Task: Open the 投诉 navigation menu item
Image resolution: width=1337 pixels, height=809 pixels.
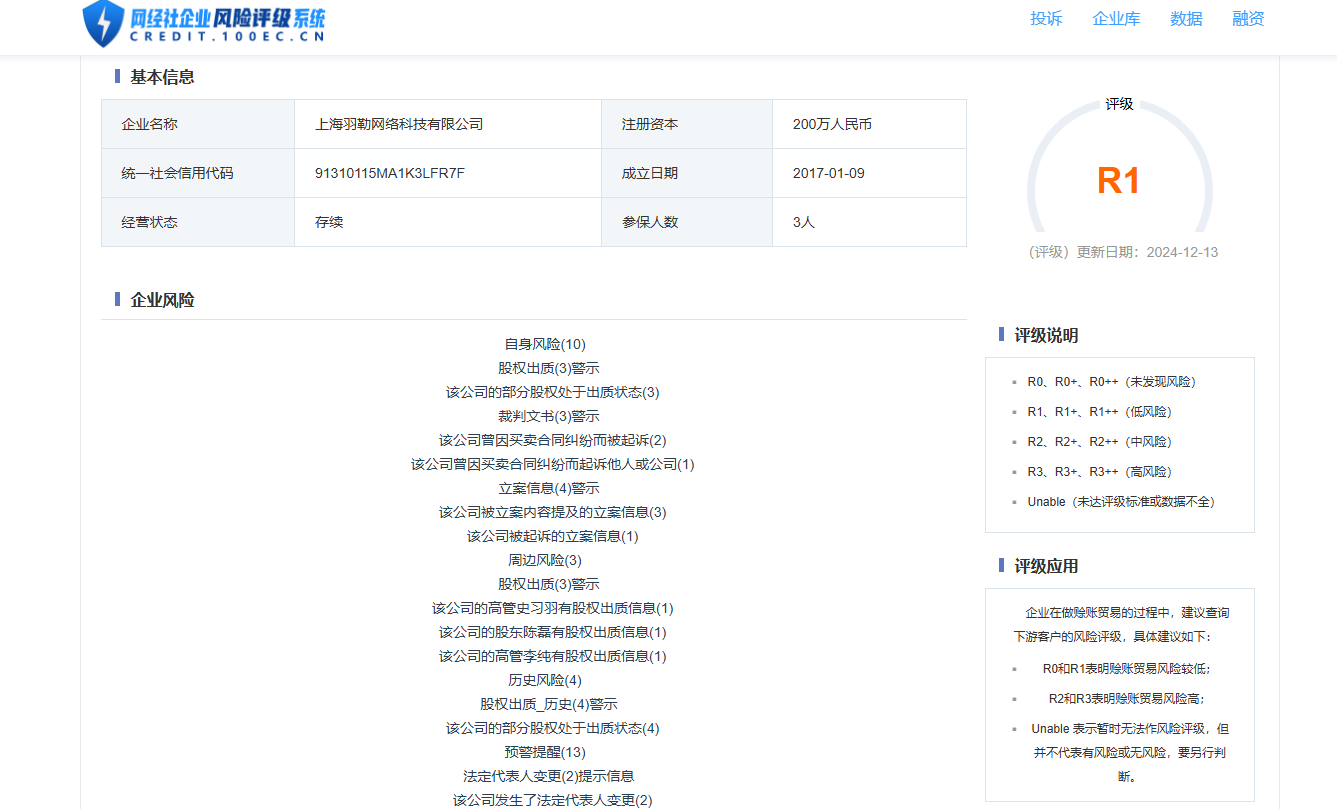Action: 1046,19
